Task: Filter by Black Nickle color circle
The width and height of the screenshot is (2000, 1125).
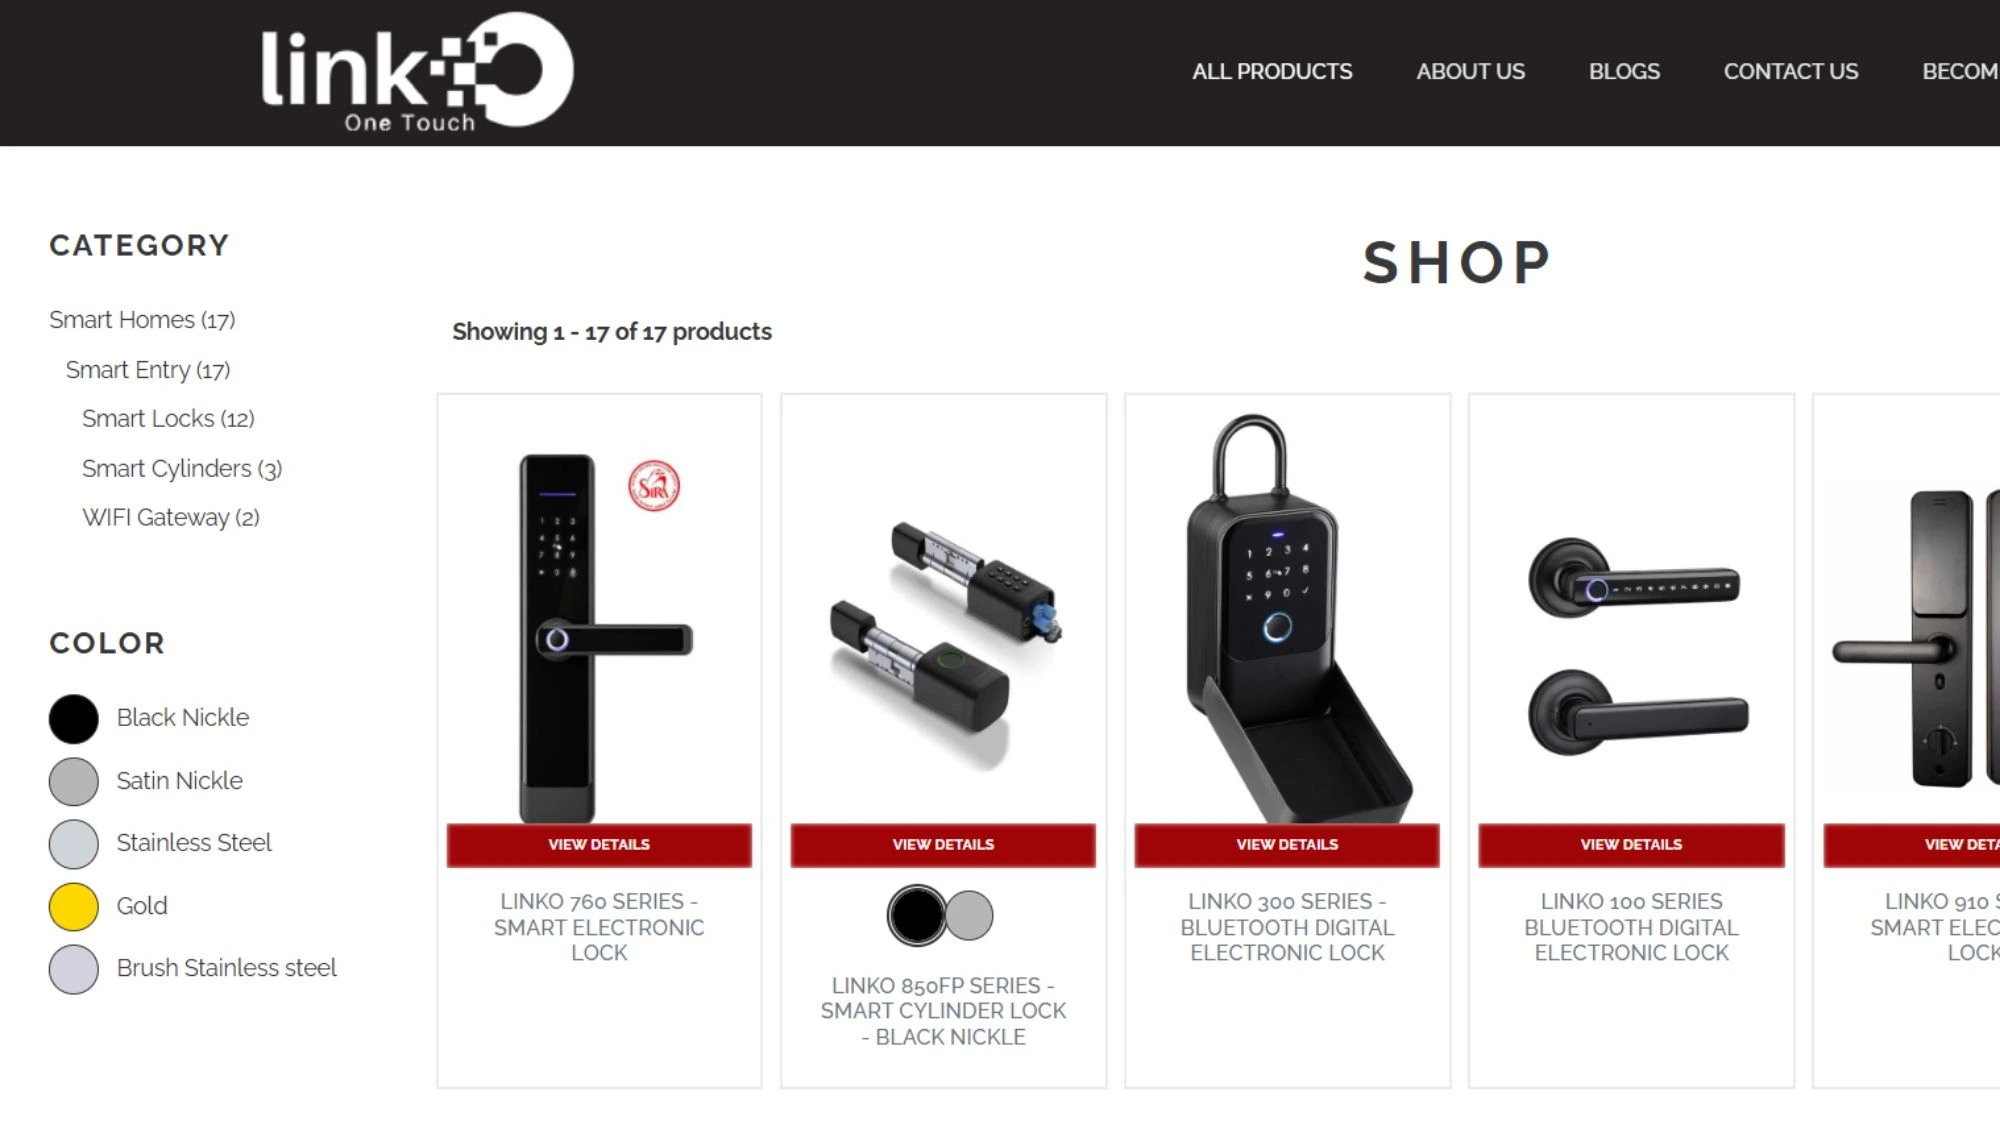Action: click(x=74, y=718)
